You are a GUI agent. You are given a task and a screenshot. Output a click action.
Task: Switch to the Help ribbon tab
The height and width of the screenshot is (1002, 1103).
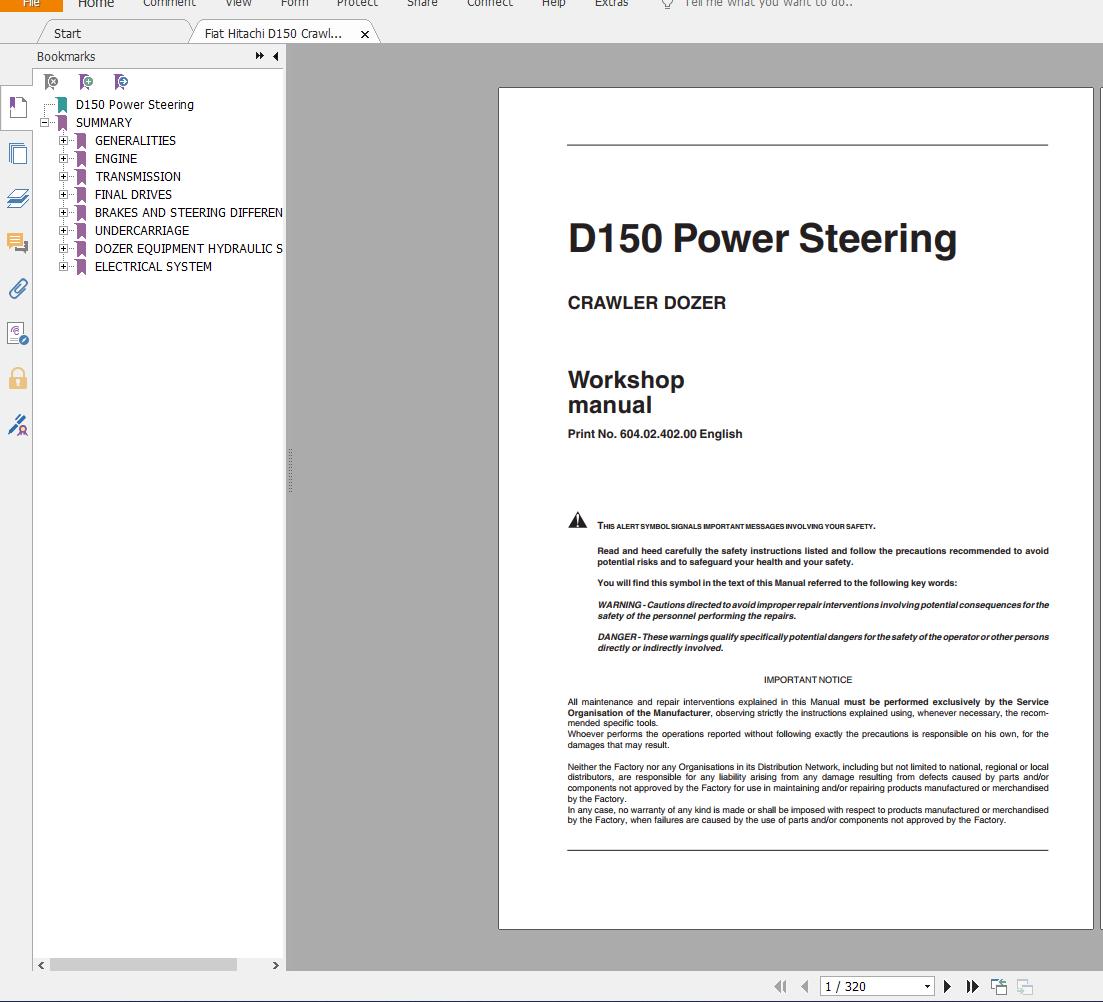pos(554,4)
